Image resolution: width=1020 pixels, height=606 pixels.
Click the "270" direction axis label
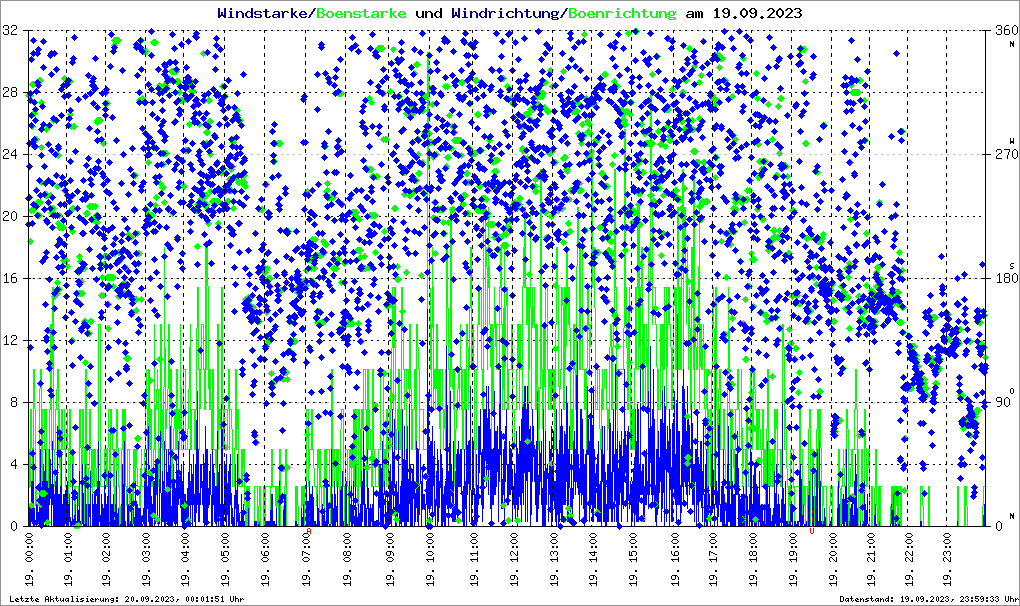pos(1006,155)
